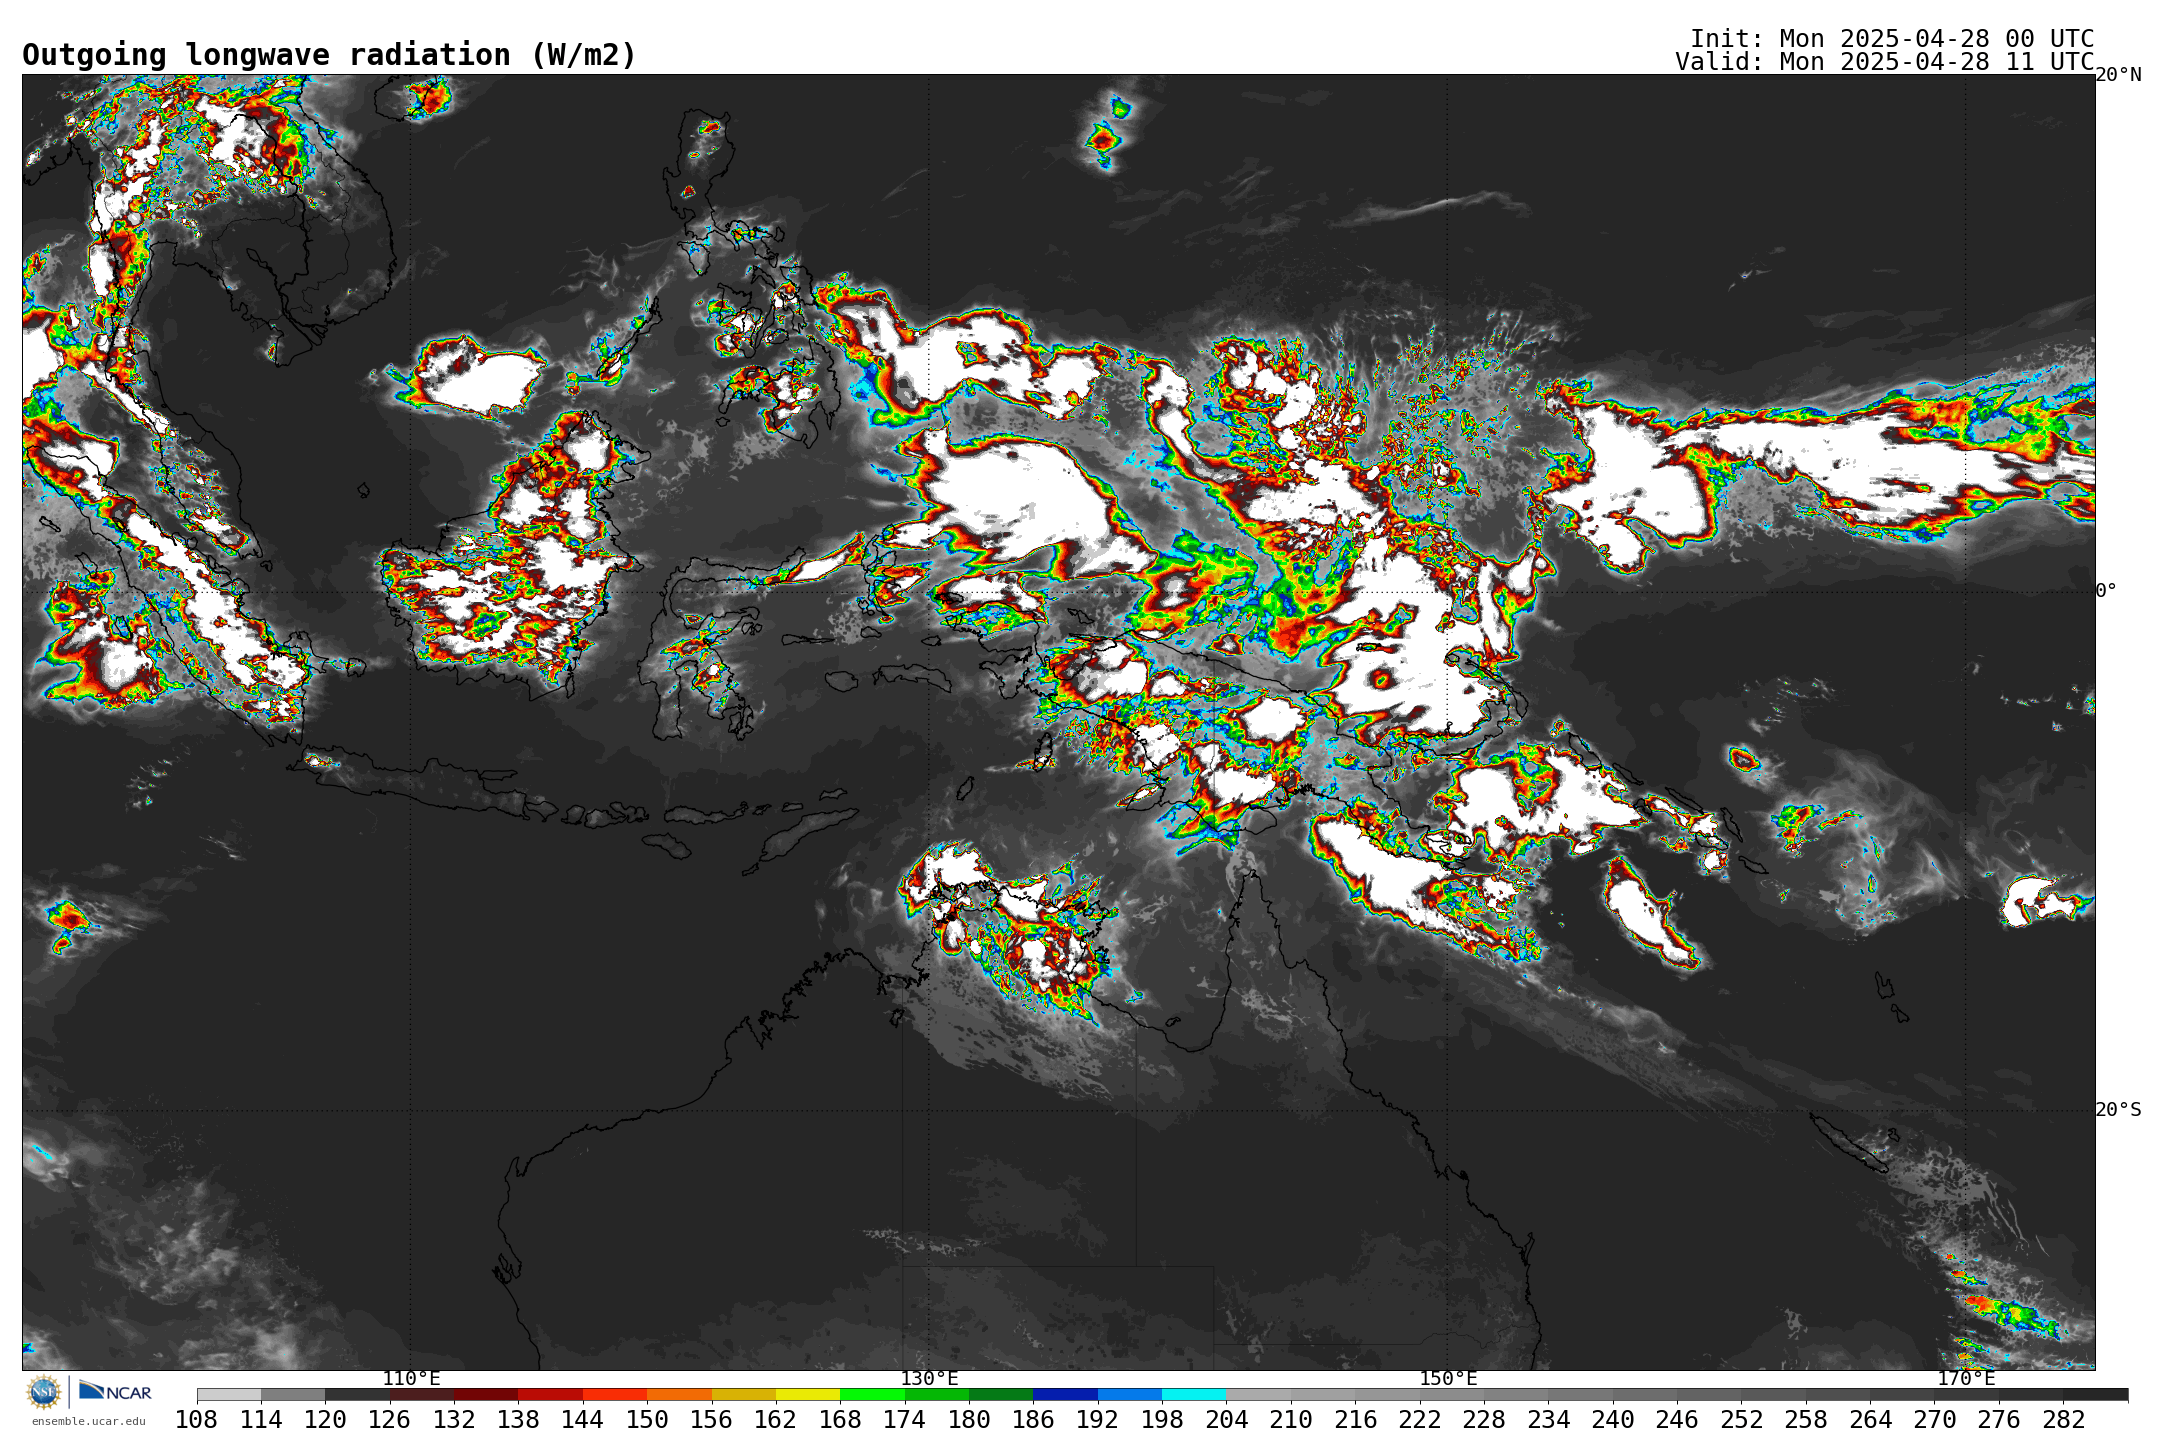2160x1433 pixels.
Task: Pick the bright red 144–150 colorbar swatch
Action: point(615,1394)
